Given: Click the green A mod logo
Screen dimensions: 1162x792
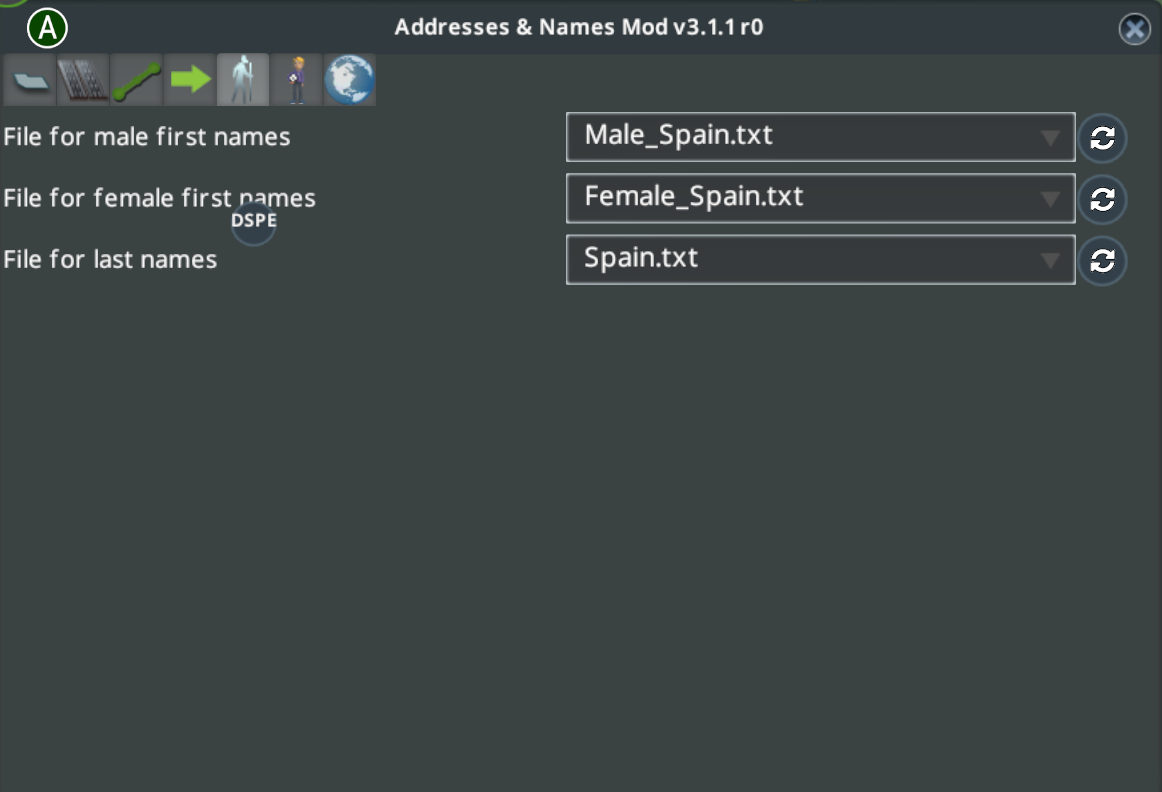Looking at the screenshot, I should tap(47, 28).
